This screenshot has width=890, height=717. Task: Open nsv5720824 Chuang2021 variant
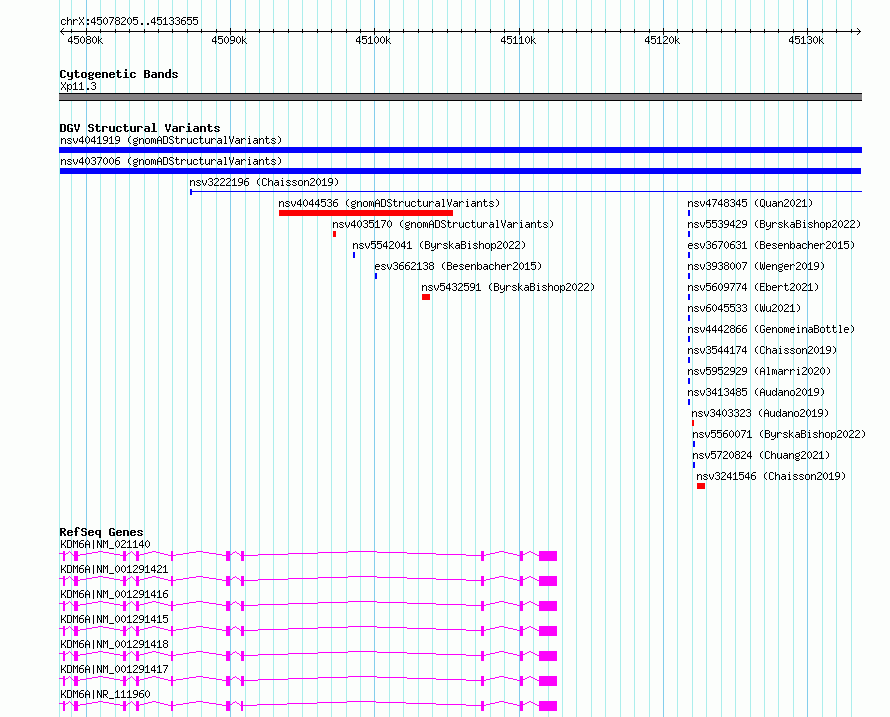click(x=761, y=455)
